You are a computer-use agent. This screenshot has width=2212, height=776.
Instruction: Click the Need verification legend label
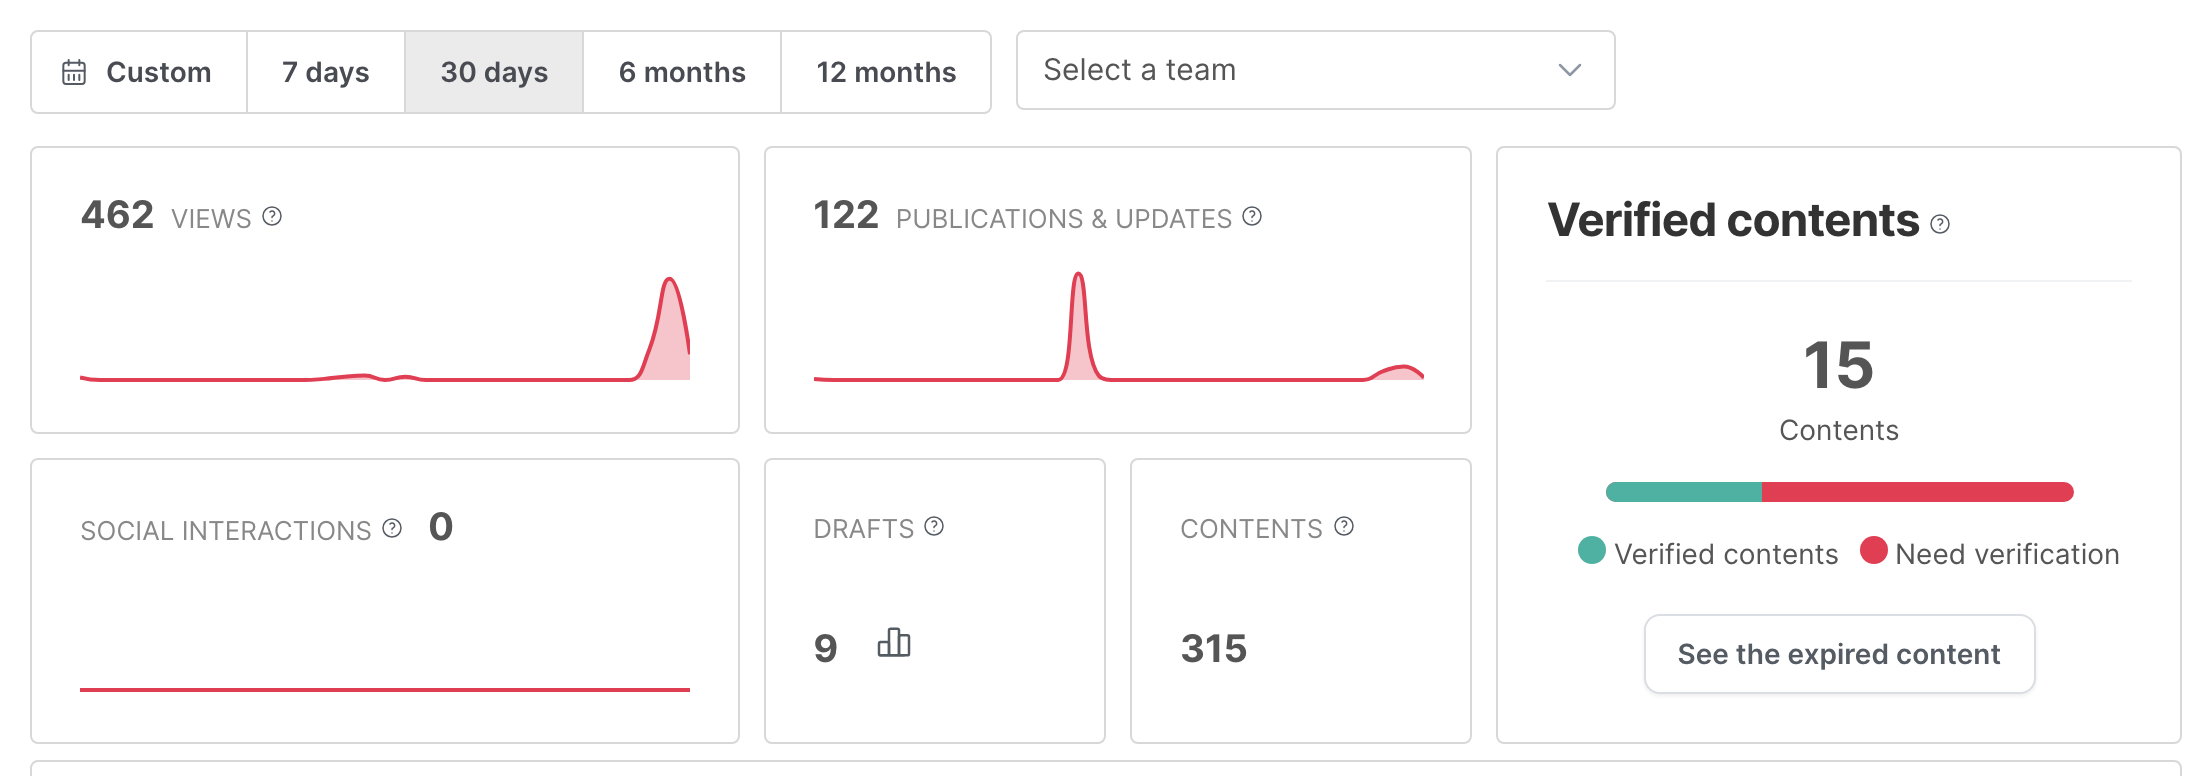click(x=2007, y=554)
